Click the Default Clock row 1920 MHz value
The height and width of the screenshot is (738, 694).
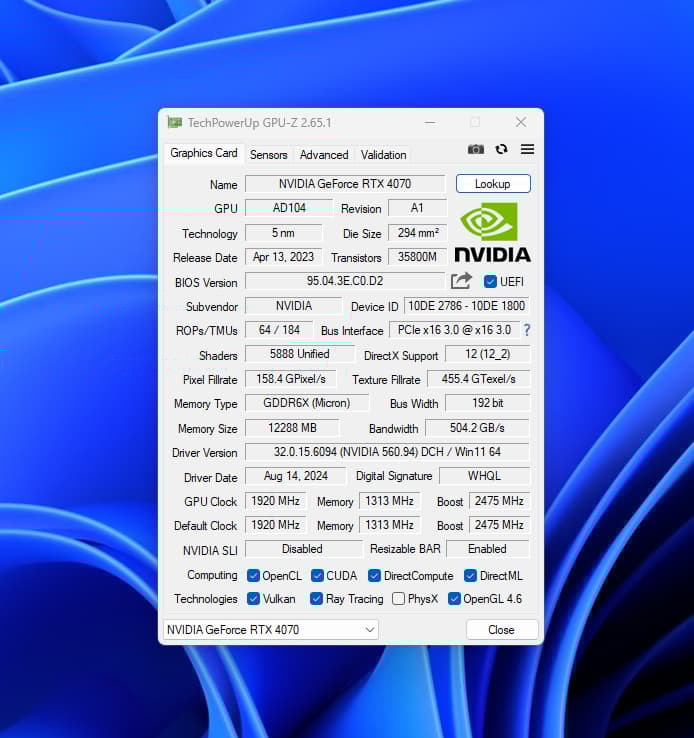click(275, 525)
